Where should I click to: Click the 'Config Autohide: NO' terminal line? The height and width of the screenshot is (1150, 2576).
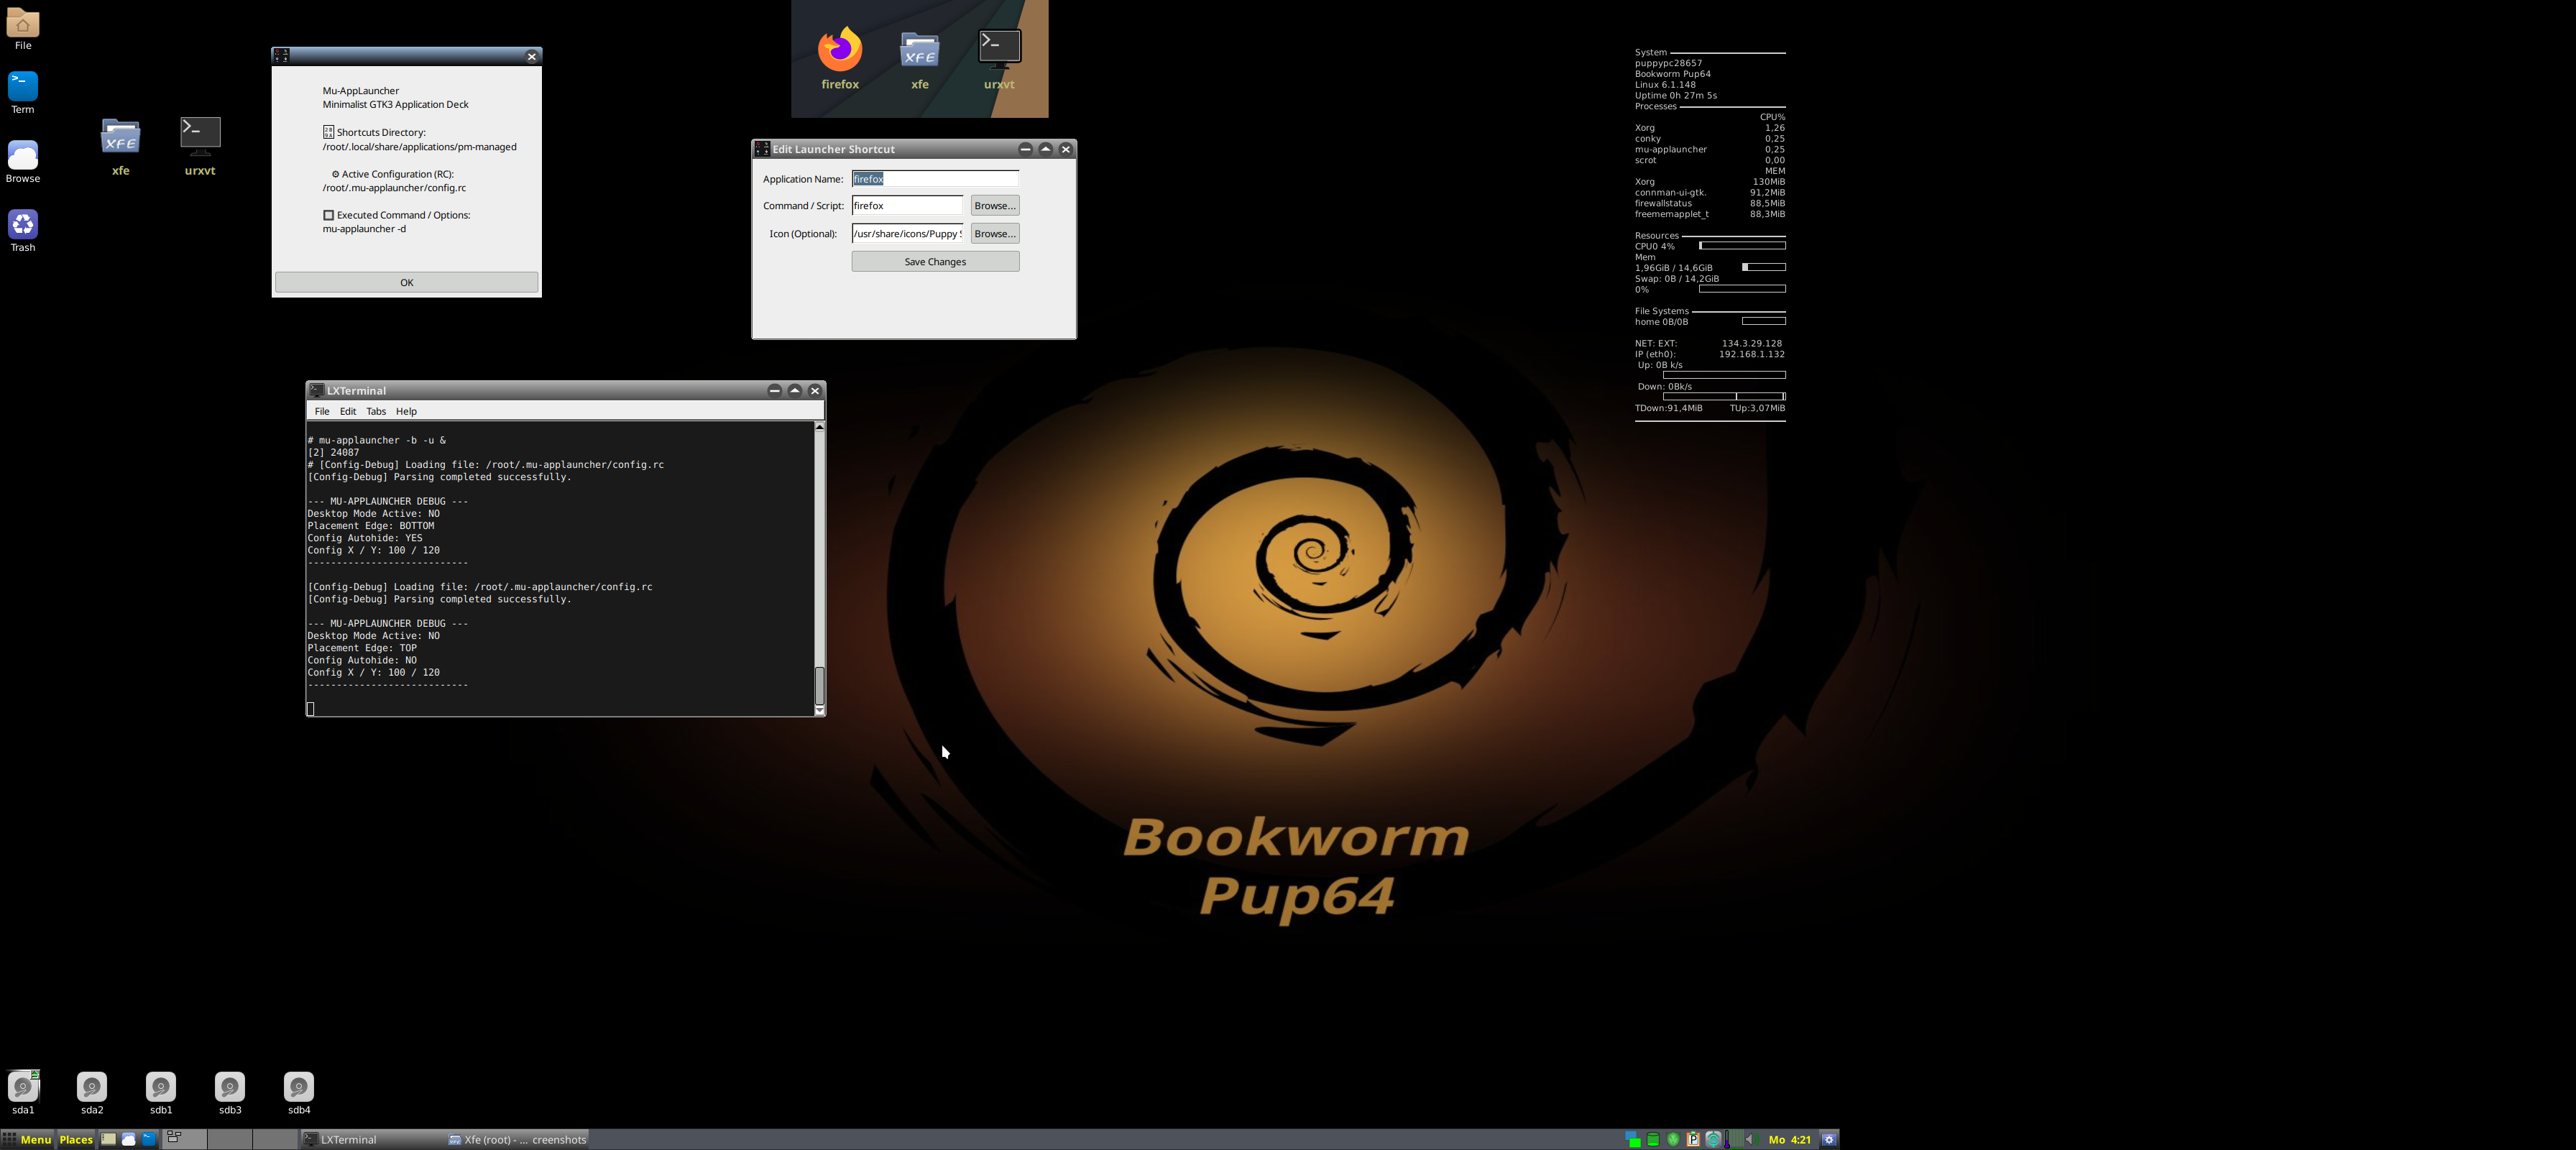pyautogui.click(x=362, y=660)
